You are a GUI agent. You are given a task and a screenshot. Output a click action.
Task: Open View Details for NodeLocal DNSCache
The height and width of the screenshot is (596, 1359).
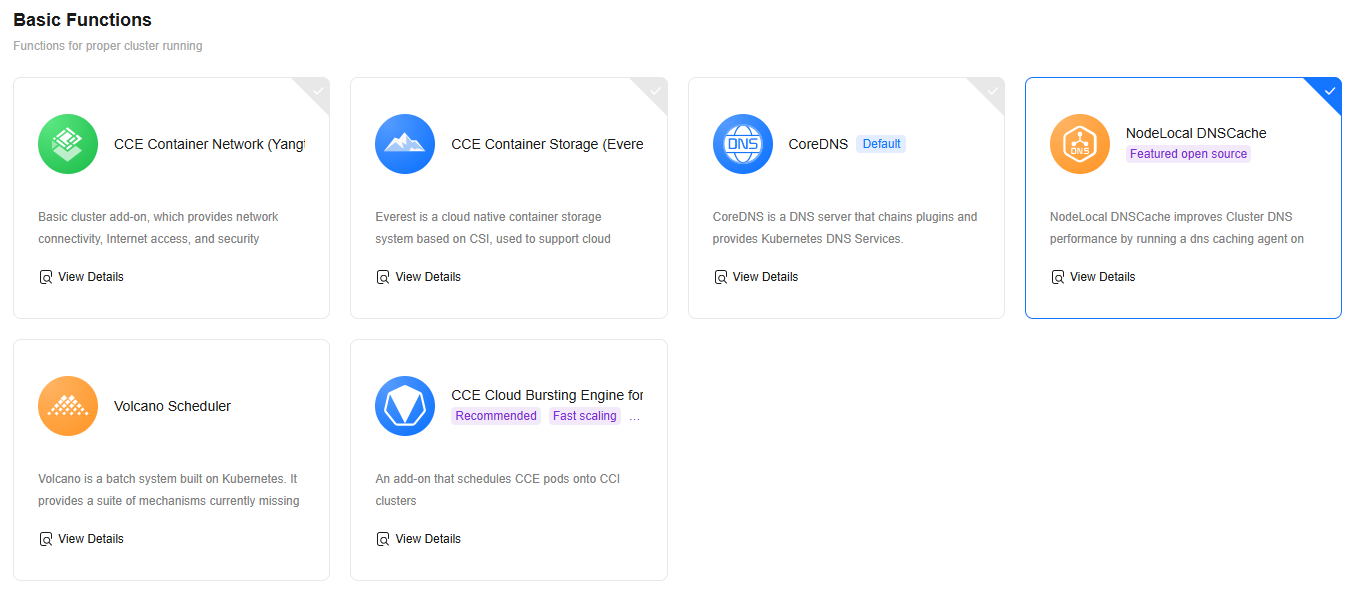coord(1093,277)
